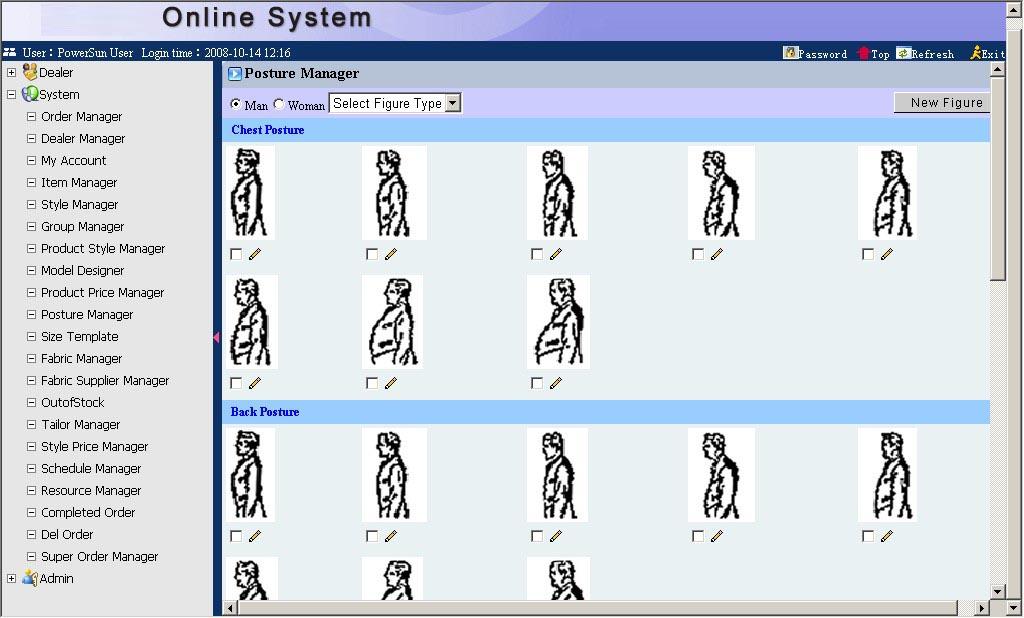The image size is (1024, 618).
Task: Click the Password lock icon in header
Action: [790, 53]
